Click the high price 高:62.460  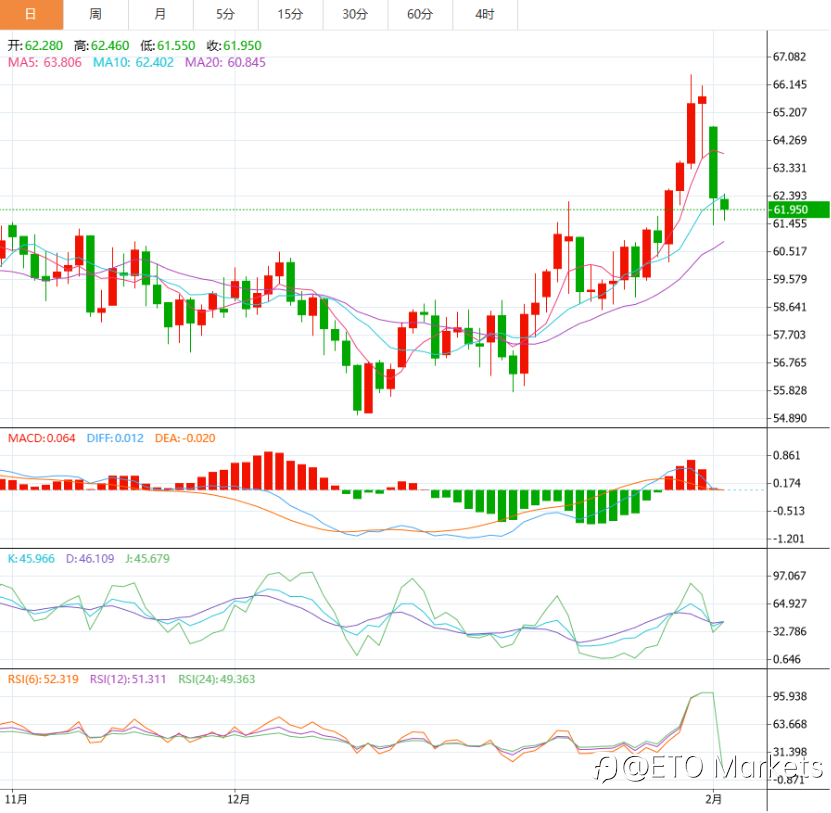(x=102, y=46)
